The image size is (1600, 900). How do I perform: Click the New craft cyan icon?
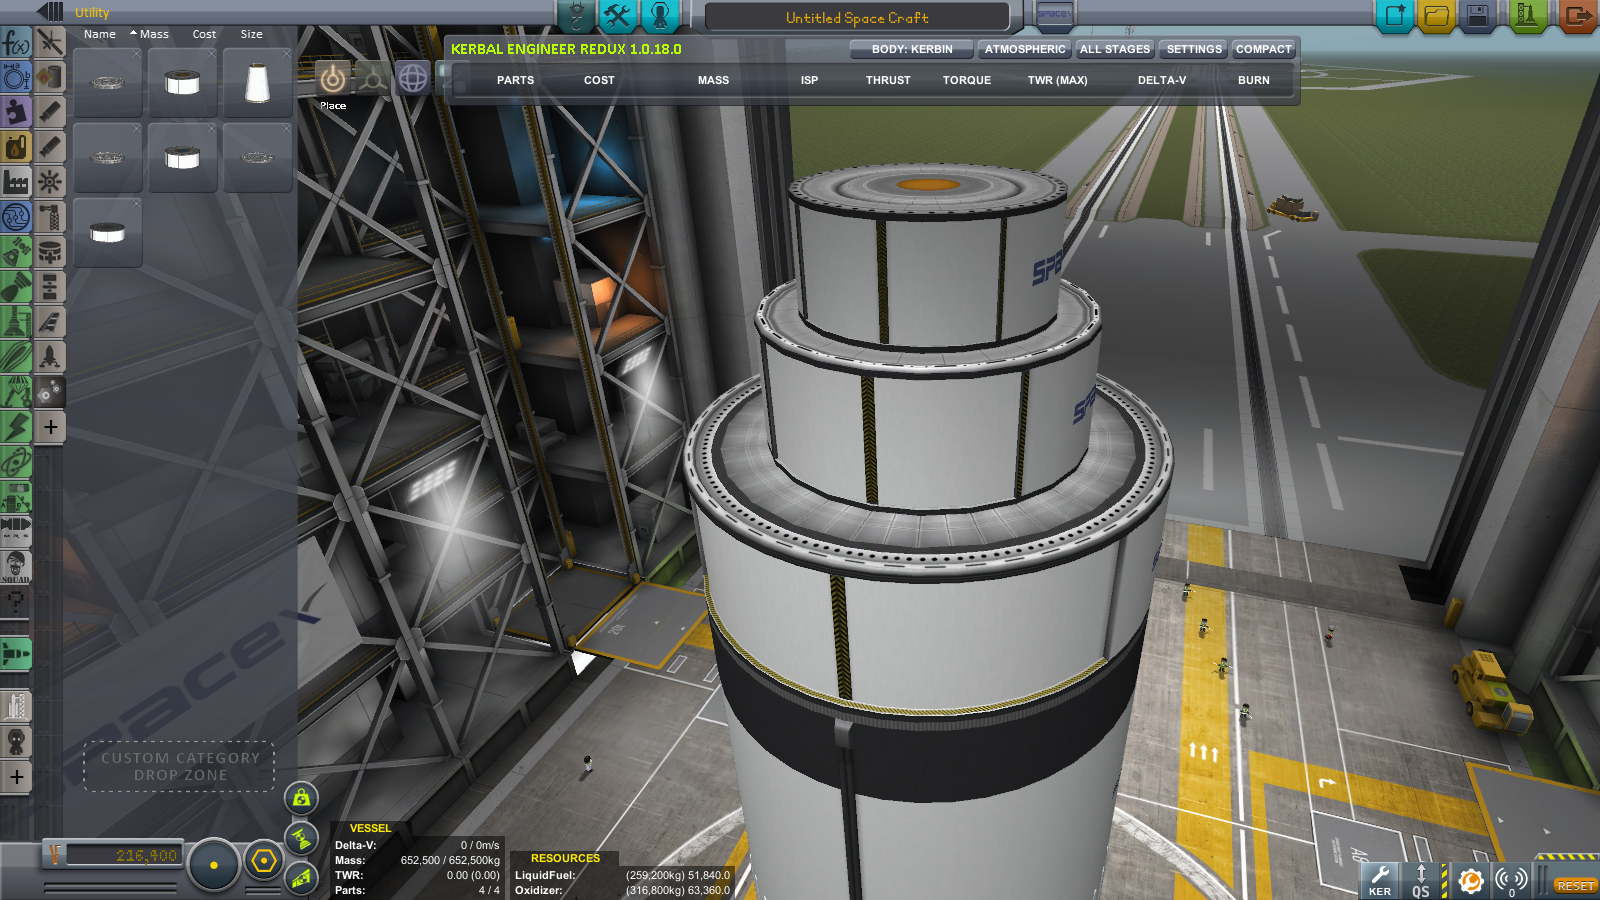click(1394, 16)
